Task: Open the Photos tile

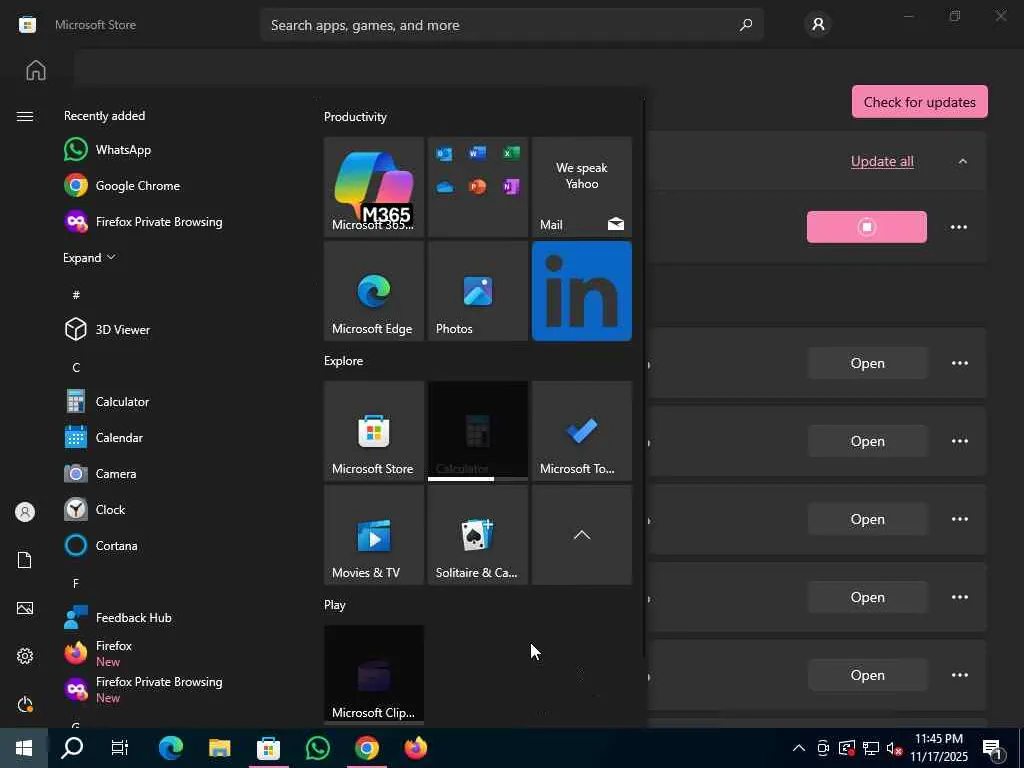Action: point(477,291)
